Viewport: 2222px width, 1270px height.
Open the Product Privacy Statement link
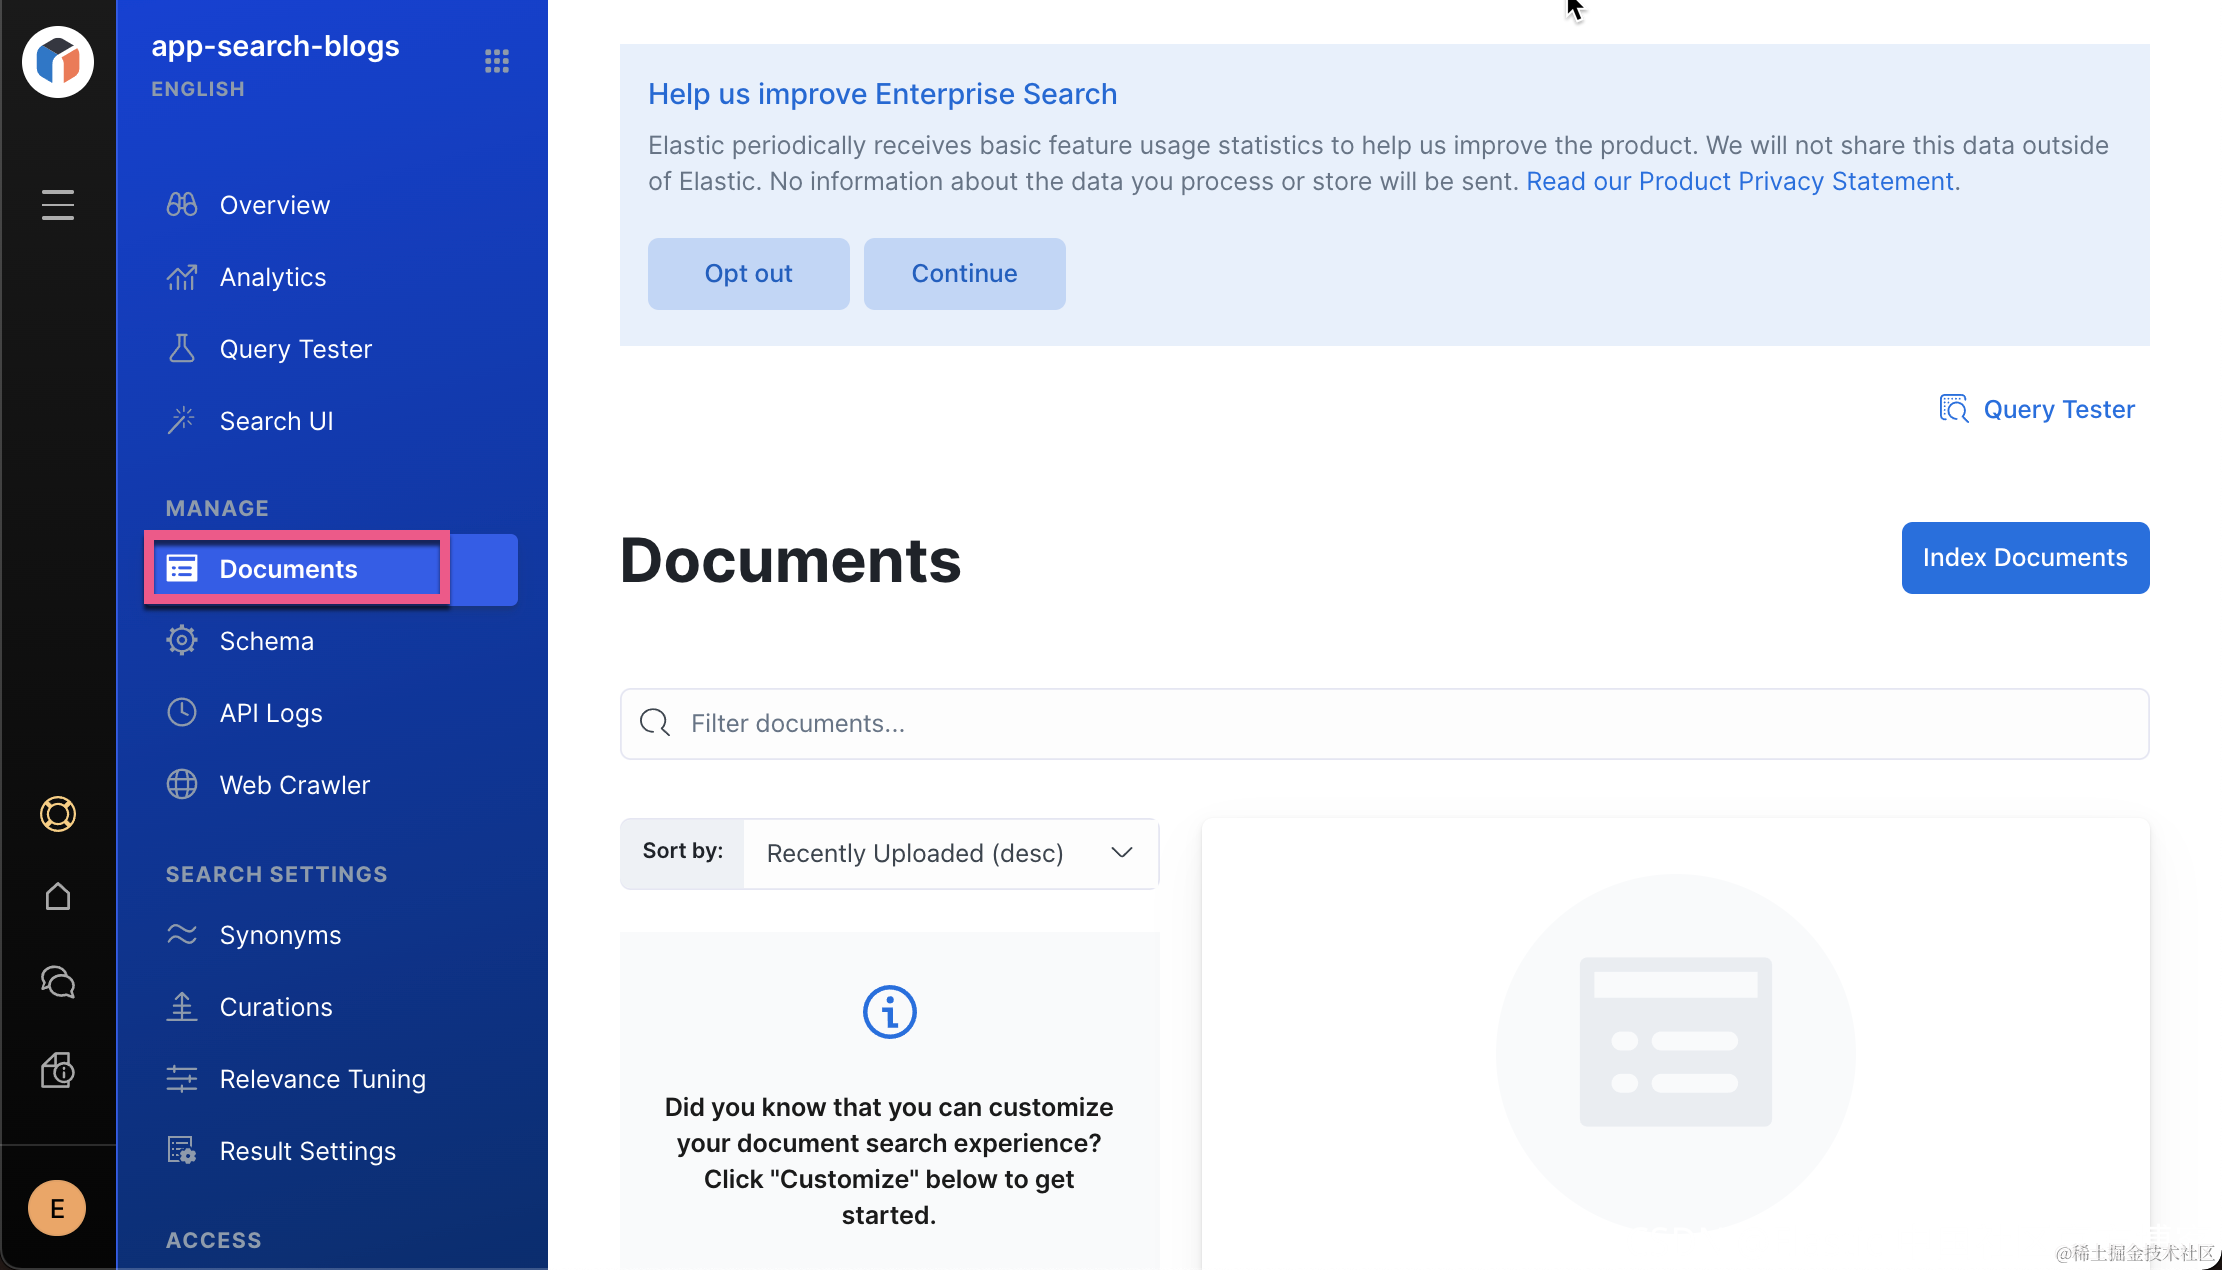click(x=1740, y=181)
